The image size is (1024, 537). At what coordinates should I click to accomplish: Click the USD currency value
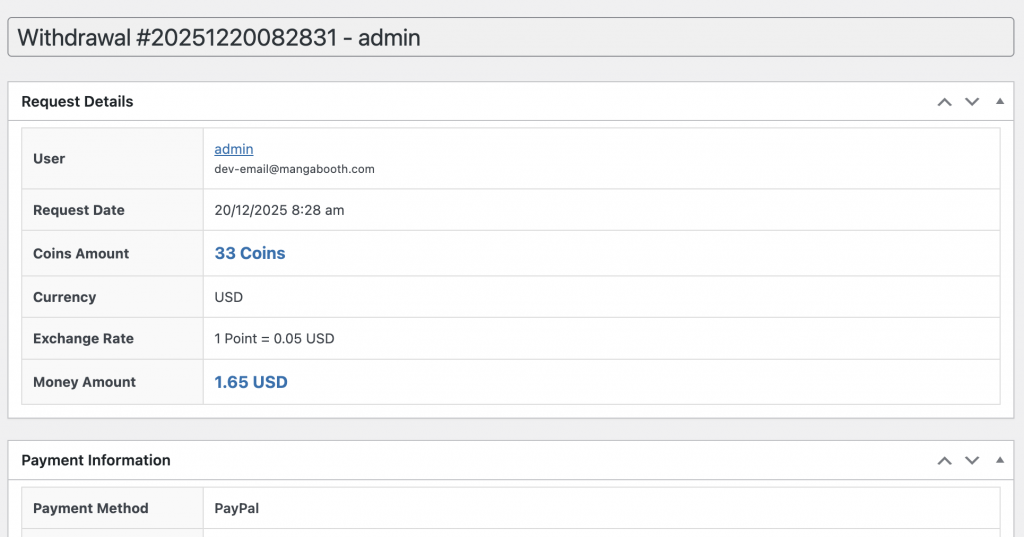(229, 297)
